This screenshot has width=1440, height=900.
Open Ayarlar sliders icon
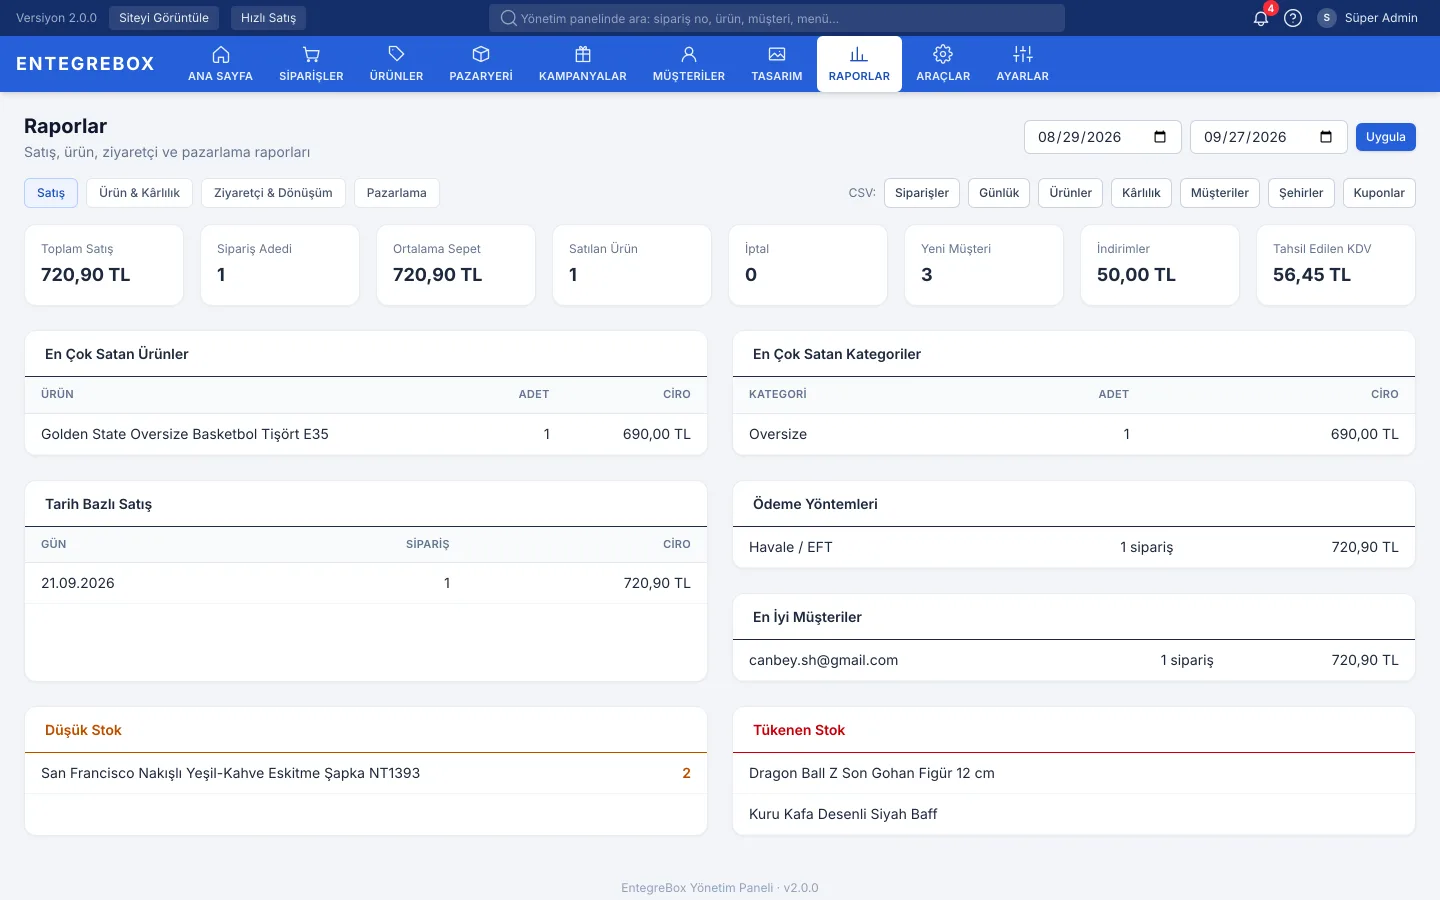tap(1022, 54)
